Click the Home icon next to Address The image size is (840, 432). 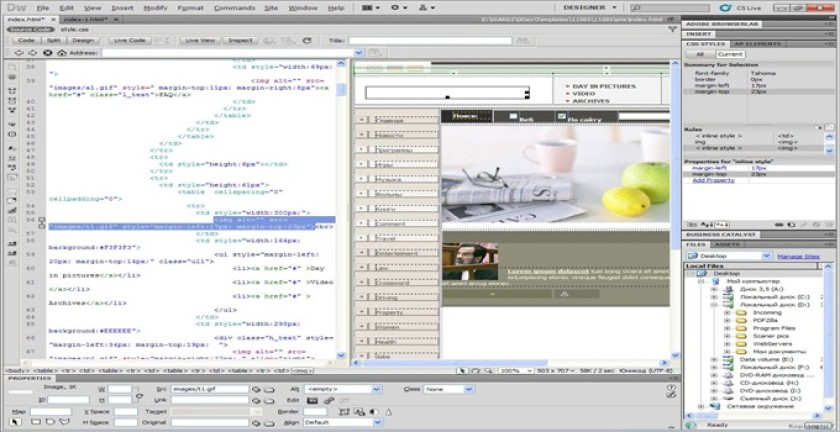[x=62, y=53]
